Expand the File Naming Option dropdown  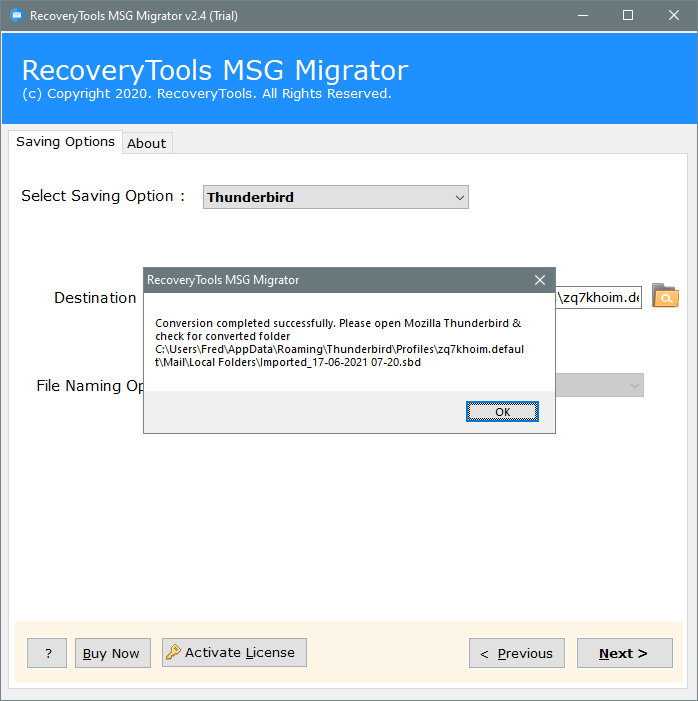coord(600,385)
